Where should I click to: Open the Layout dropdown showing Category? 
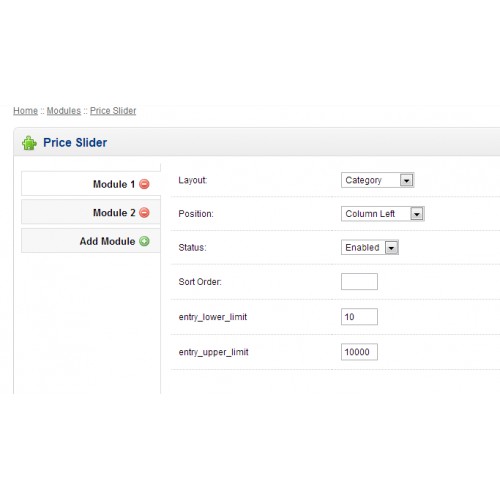point(377,180)
